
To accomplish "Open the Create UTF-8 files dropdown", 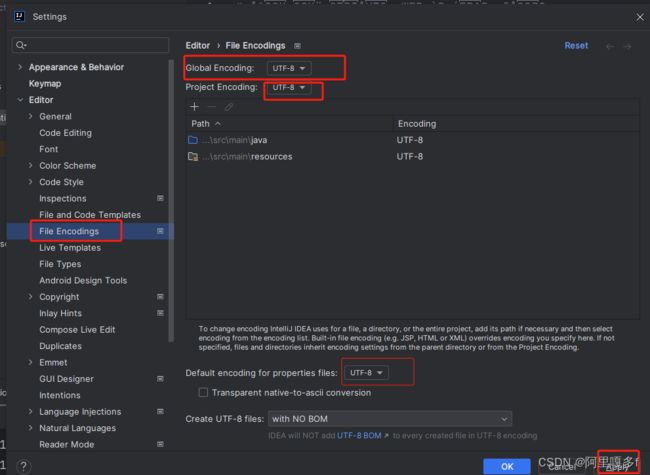I will (x=390, y=419).
